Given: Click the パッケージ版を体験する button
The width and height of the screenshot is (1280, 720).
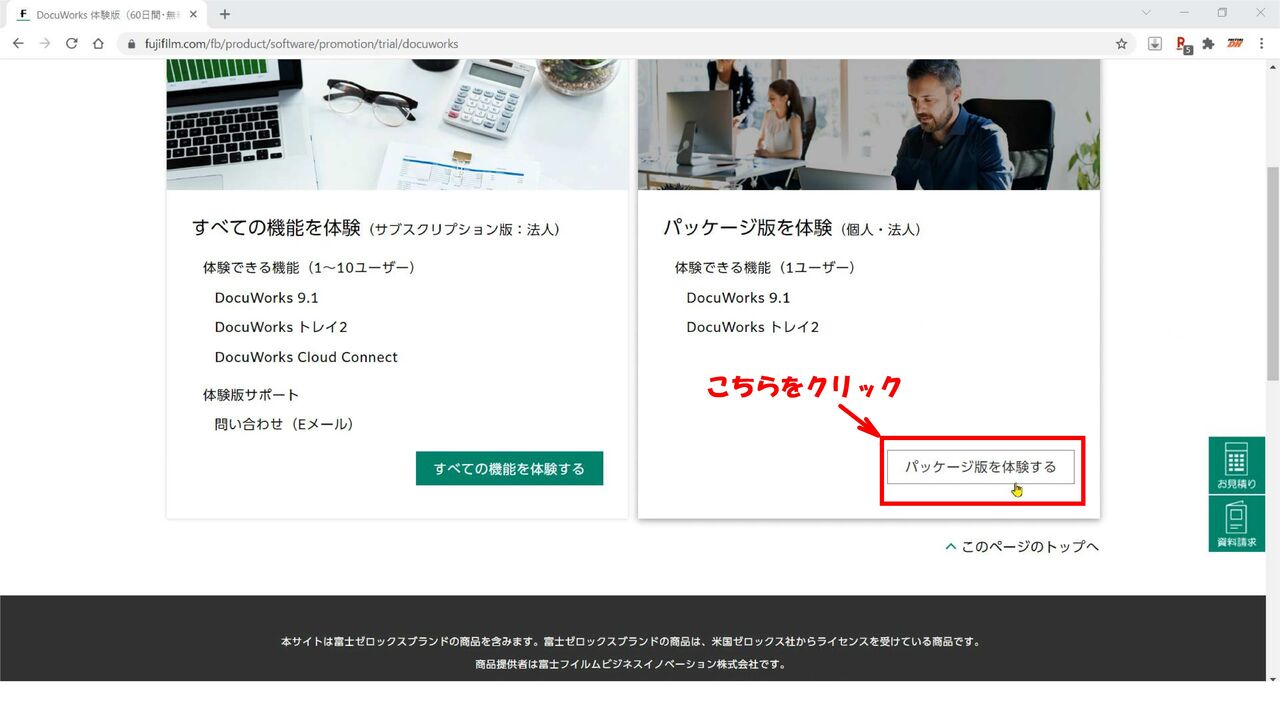Looking at the screenshot, I should [x=980, y=467].
